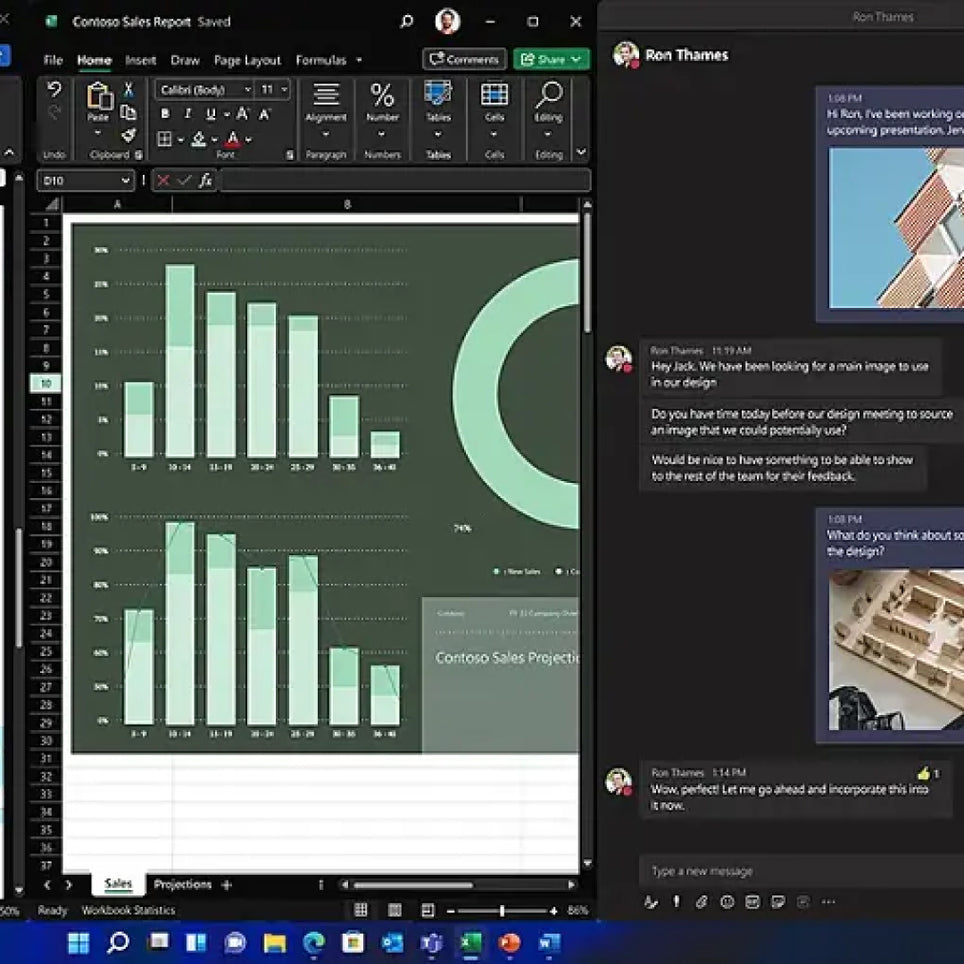Screen dimensions: 964x964
Task: Open the Insert ribbon tab
Action: (x=141, y=60)
